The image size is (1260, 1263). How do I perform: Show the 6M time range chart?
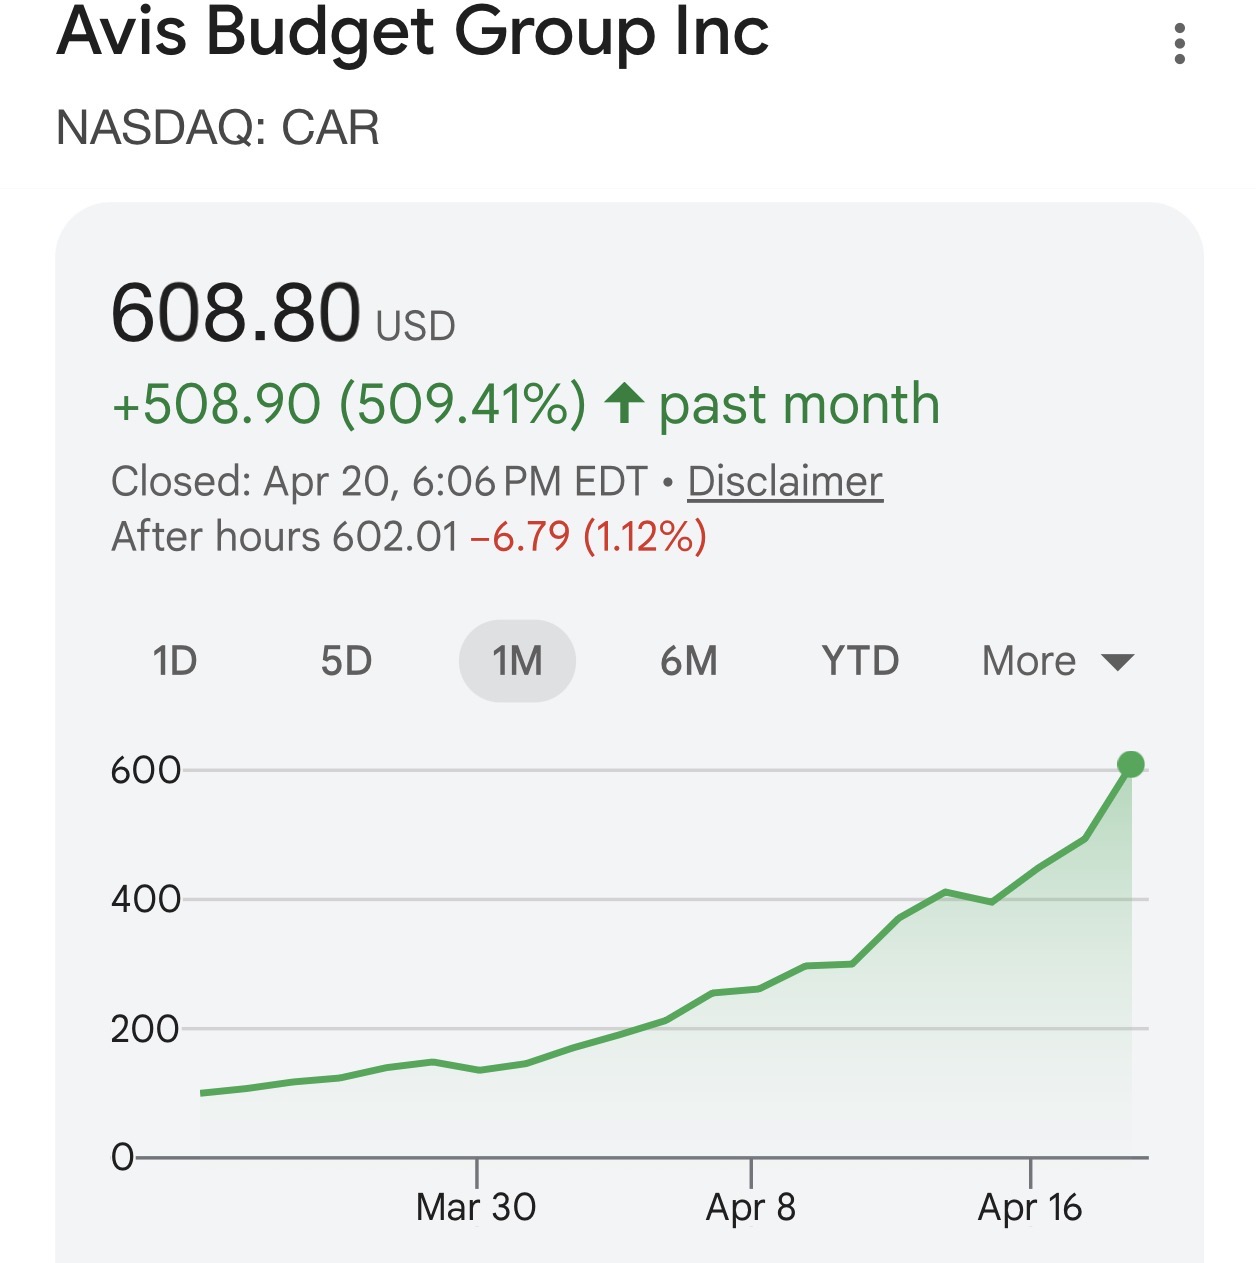point(689,661)
